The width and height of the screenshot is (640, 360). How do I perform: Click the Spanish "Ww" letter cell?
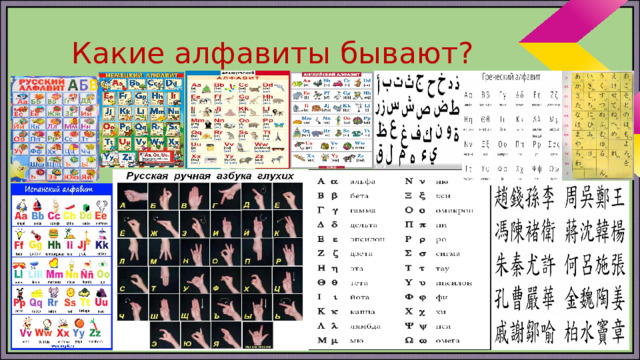(x=44, y=329)
